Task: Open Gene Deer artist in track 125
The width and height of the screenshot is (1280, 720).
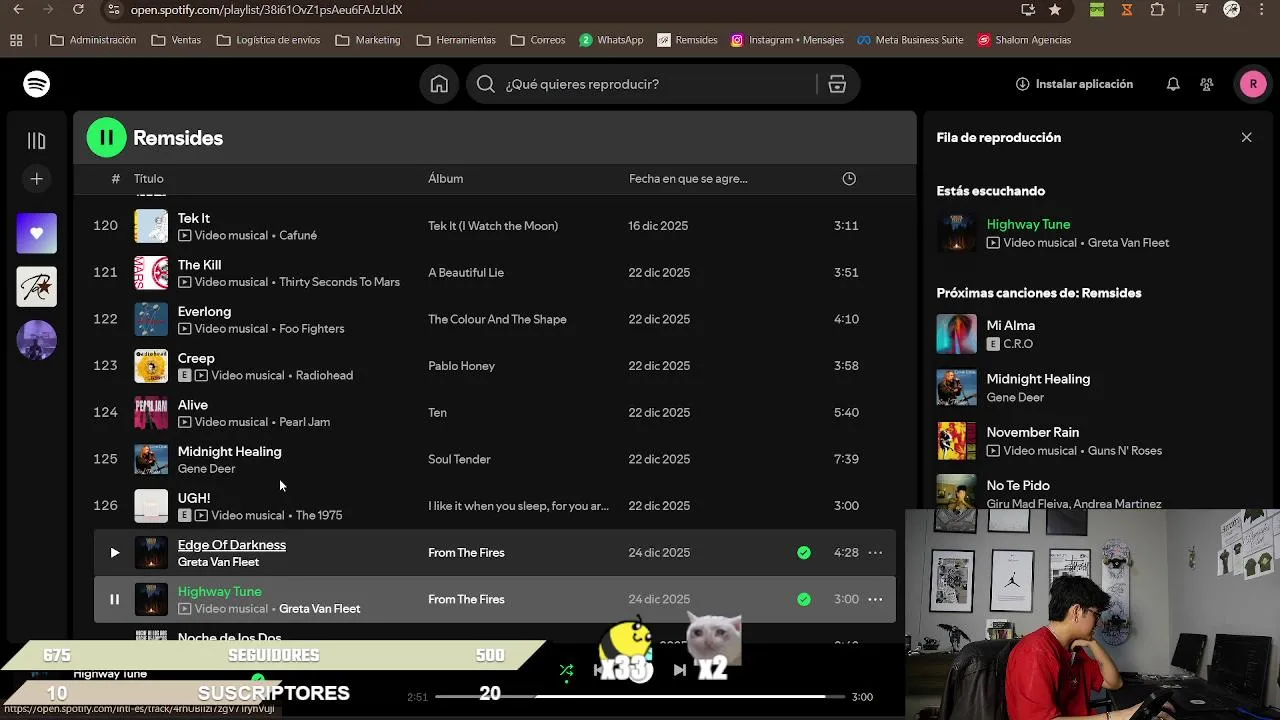Action: click(206, 468)
